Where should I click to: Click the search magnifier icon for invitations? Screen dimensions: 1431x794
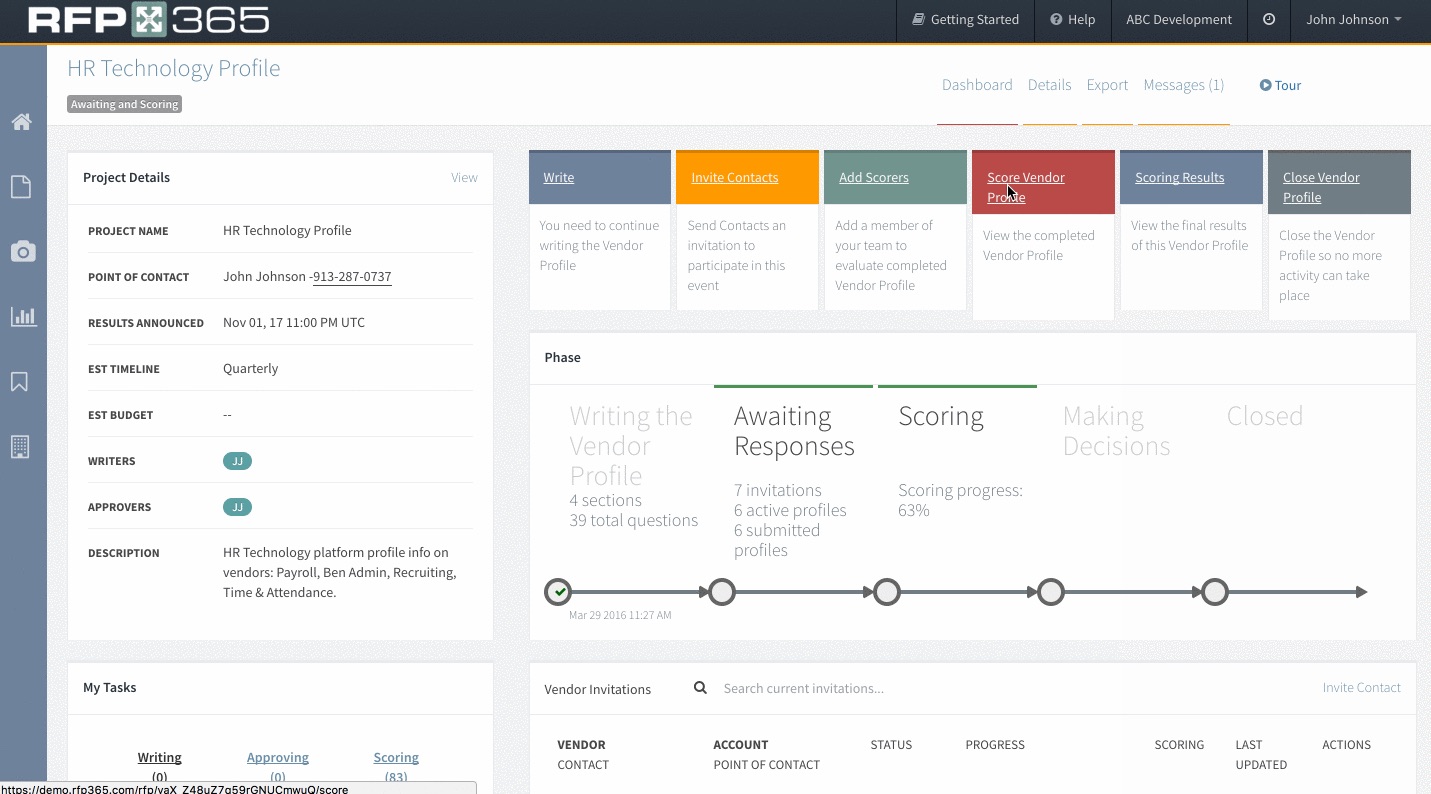700,688
